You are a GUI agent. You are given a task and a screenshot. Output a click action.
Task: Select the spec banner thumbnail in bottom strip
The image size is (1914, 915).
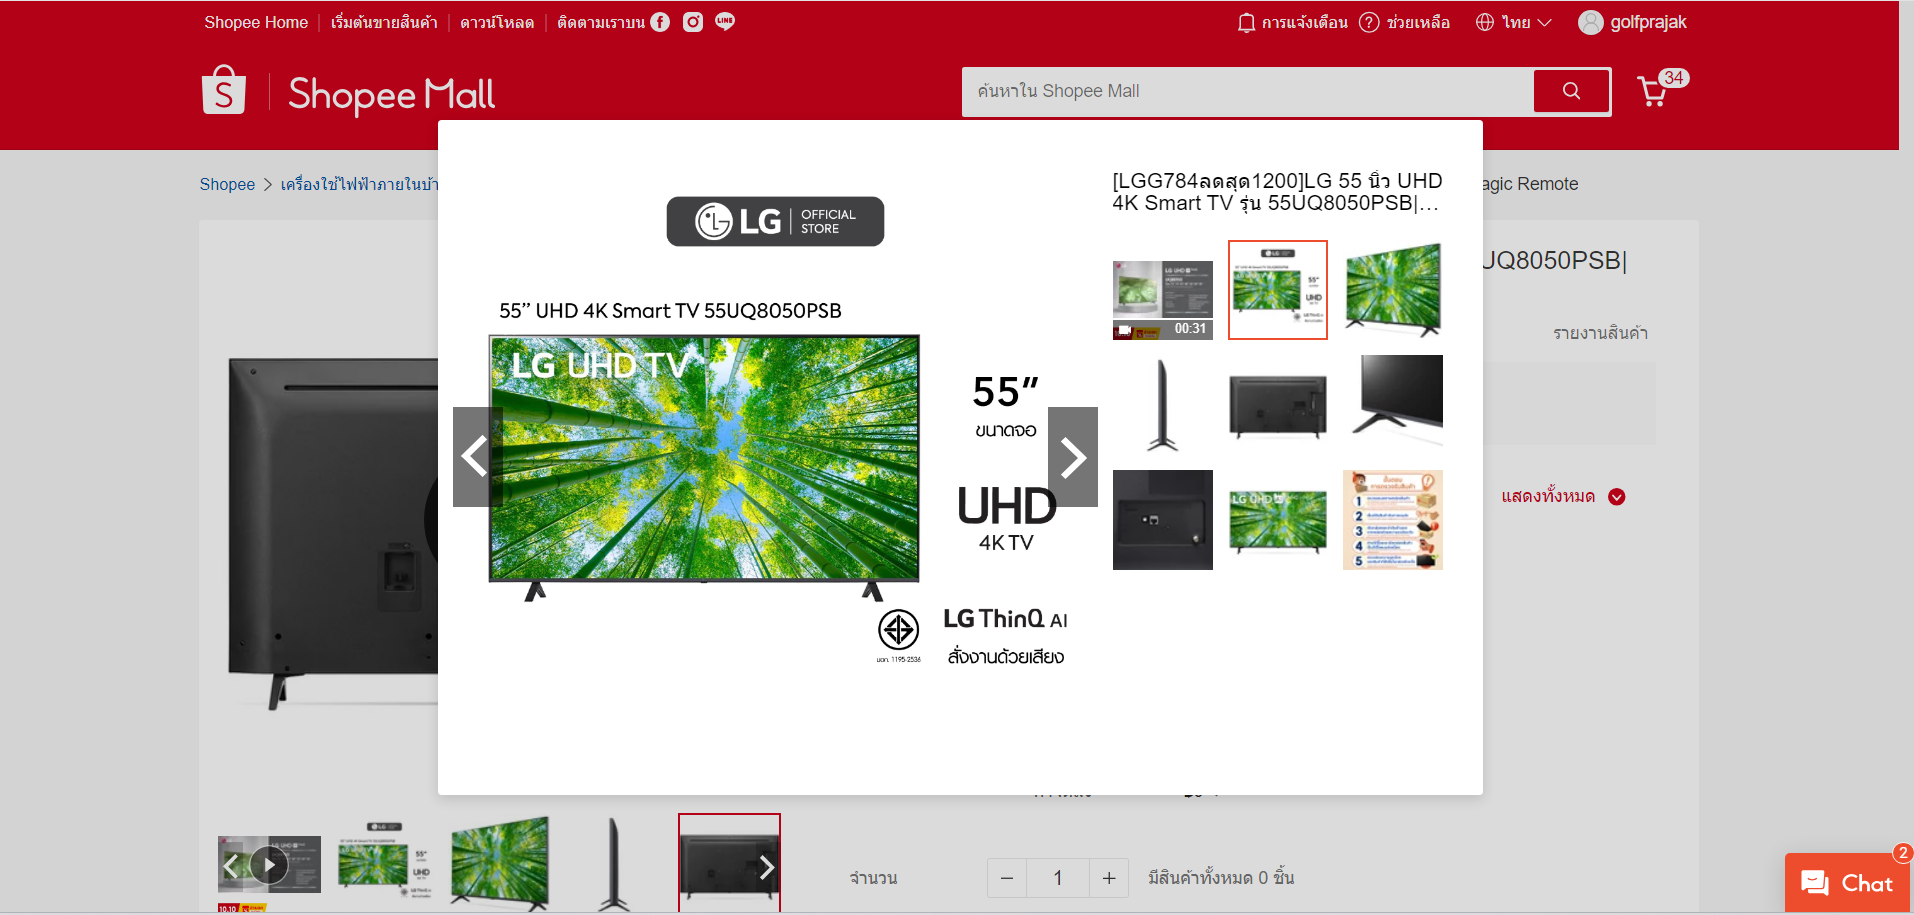[384, 865]
